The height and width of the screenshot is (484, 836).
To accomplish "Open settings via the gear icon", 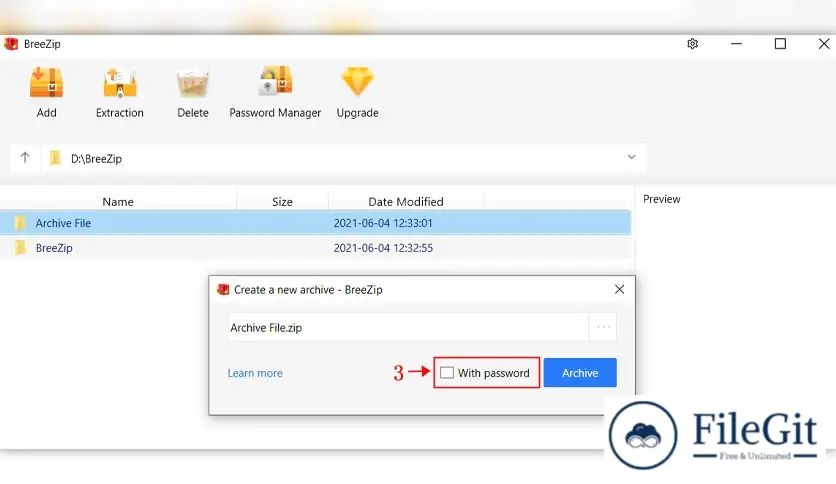I will (x=693, y=44).
